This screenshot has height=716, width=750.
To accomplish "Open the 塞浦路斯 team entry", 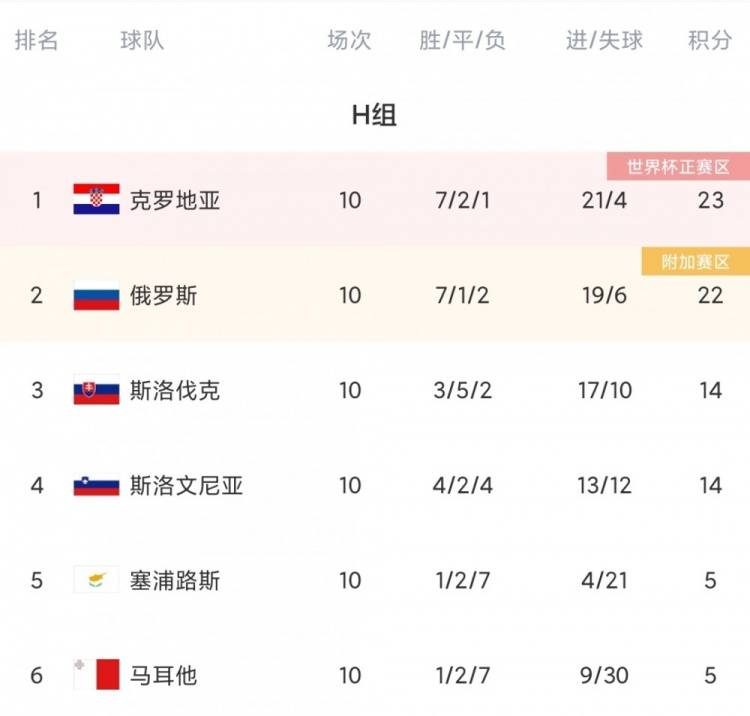I will [174, 581].
